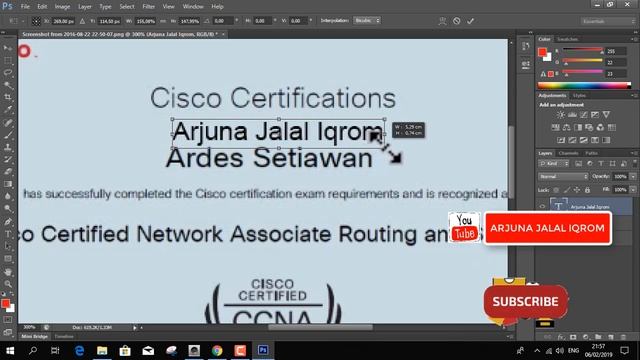Screen dimensions: 640x360
Task: Open the layer filter Kind dropdown
Action: [554, 164]
